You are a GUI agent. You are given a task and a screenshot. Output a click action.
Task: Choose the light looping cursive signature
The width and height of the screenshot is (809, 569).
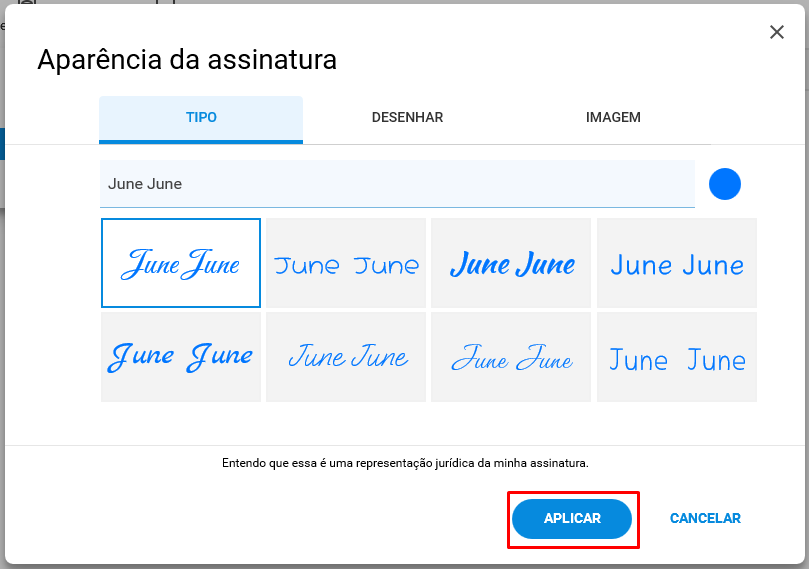(x=511, y=357)
